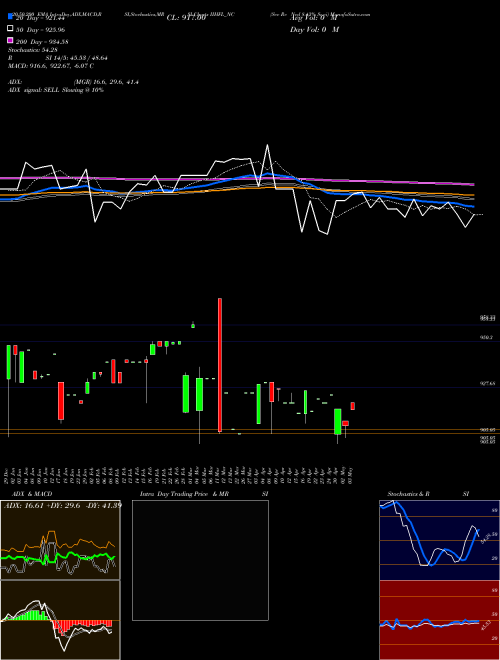The height and width of the screenshot is (660, 500).
Task: Click the 'ADX & MACD' panel title
Action: pos(32,494)
